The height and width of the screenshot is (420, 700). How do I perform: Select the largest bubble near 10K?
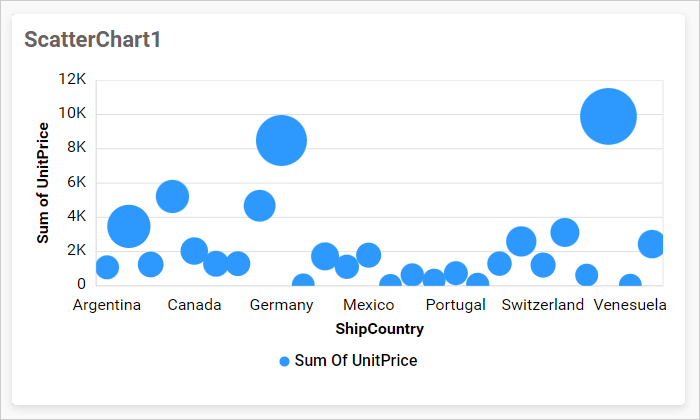(608, 116)
